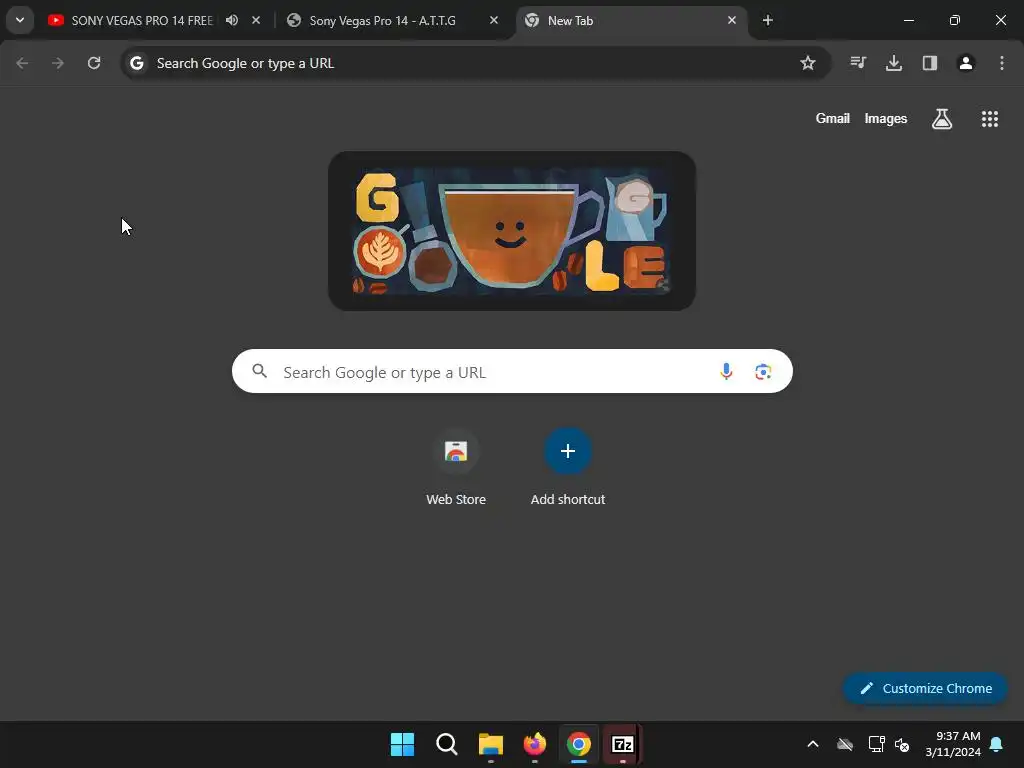Open Customize Chrome
The image size is (1024, 768).
(x=925, y=688)
